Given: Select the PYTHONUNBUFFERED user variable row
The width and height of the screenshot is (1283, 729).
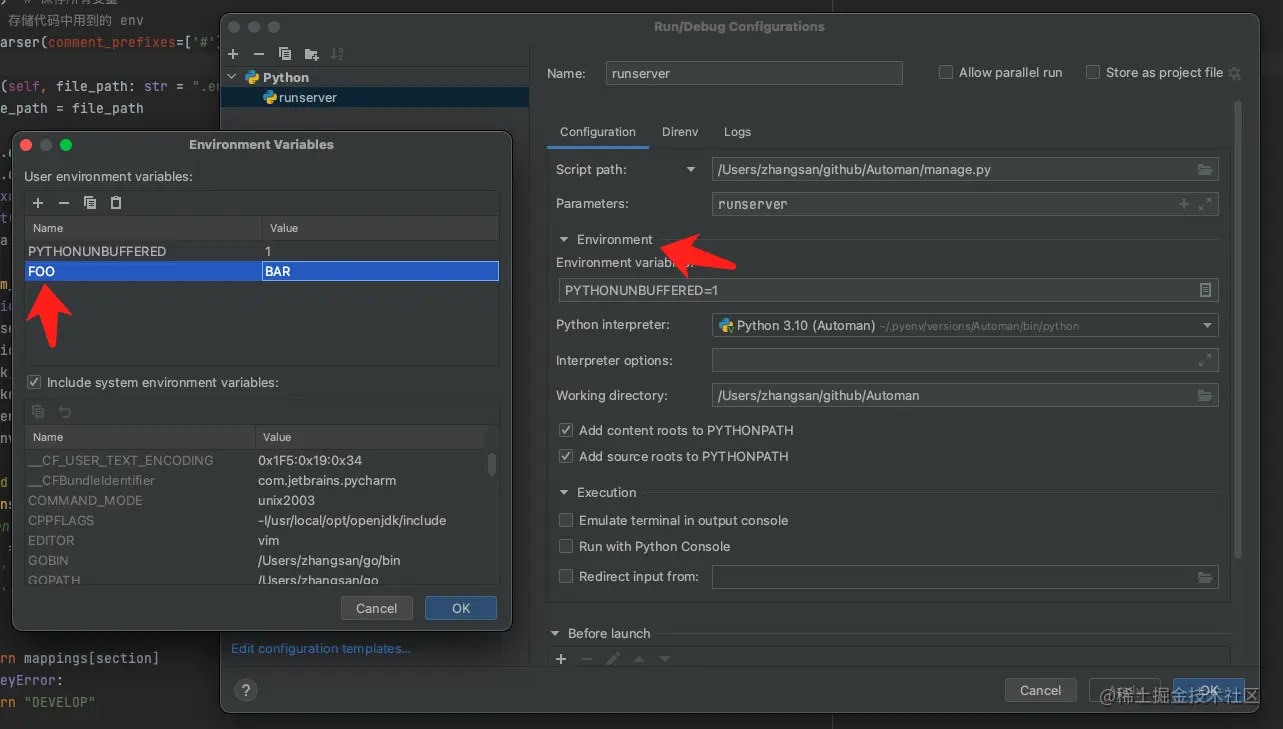Looking at the screenshot, I should pos(261,251).
